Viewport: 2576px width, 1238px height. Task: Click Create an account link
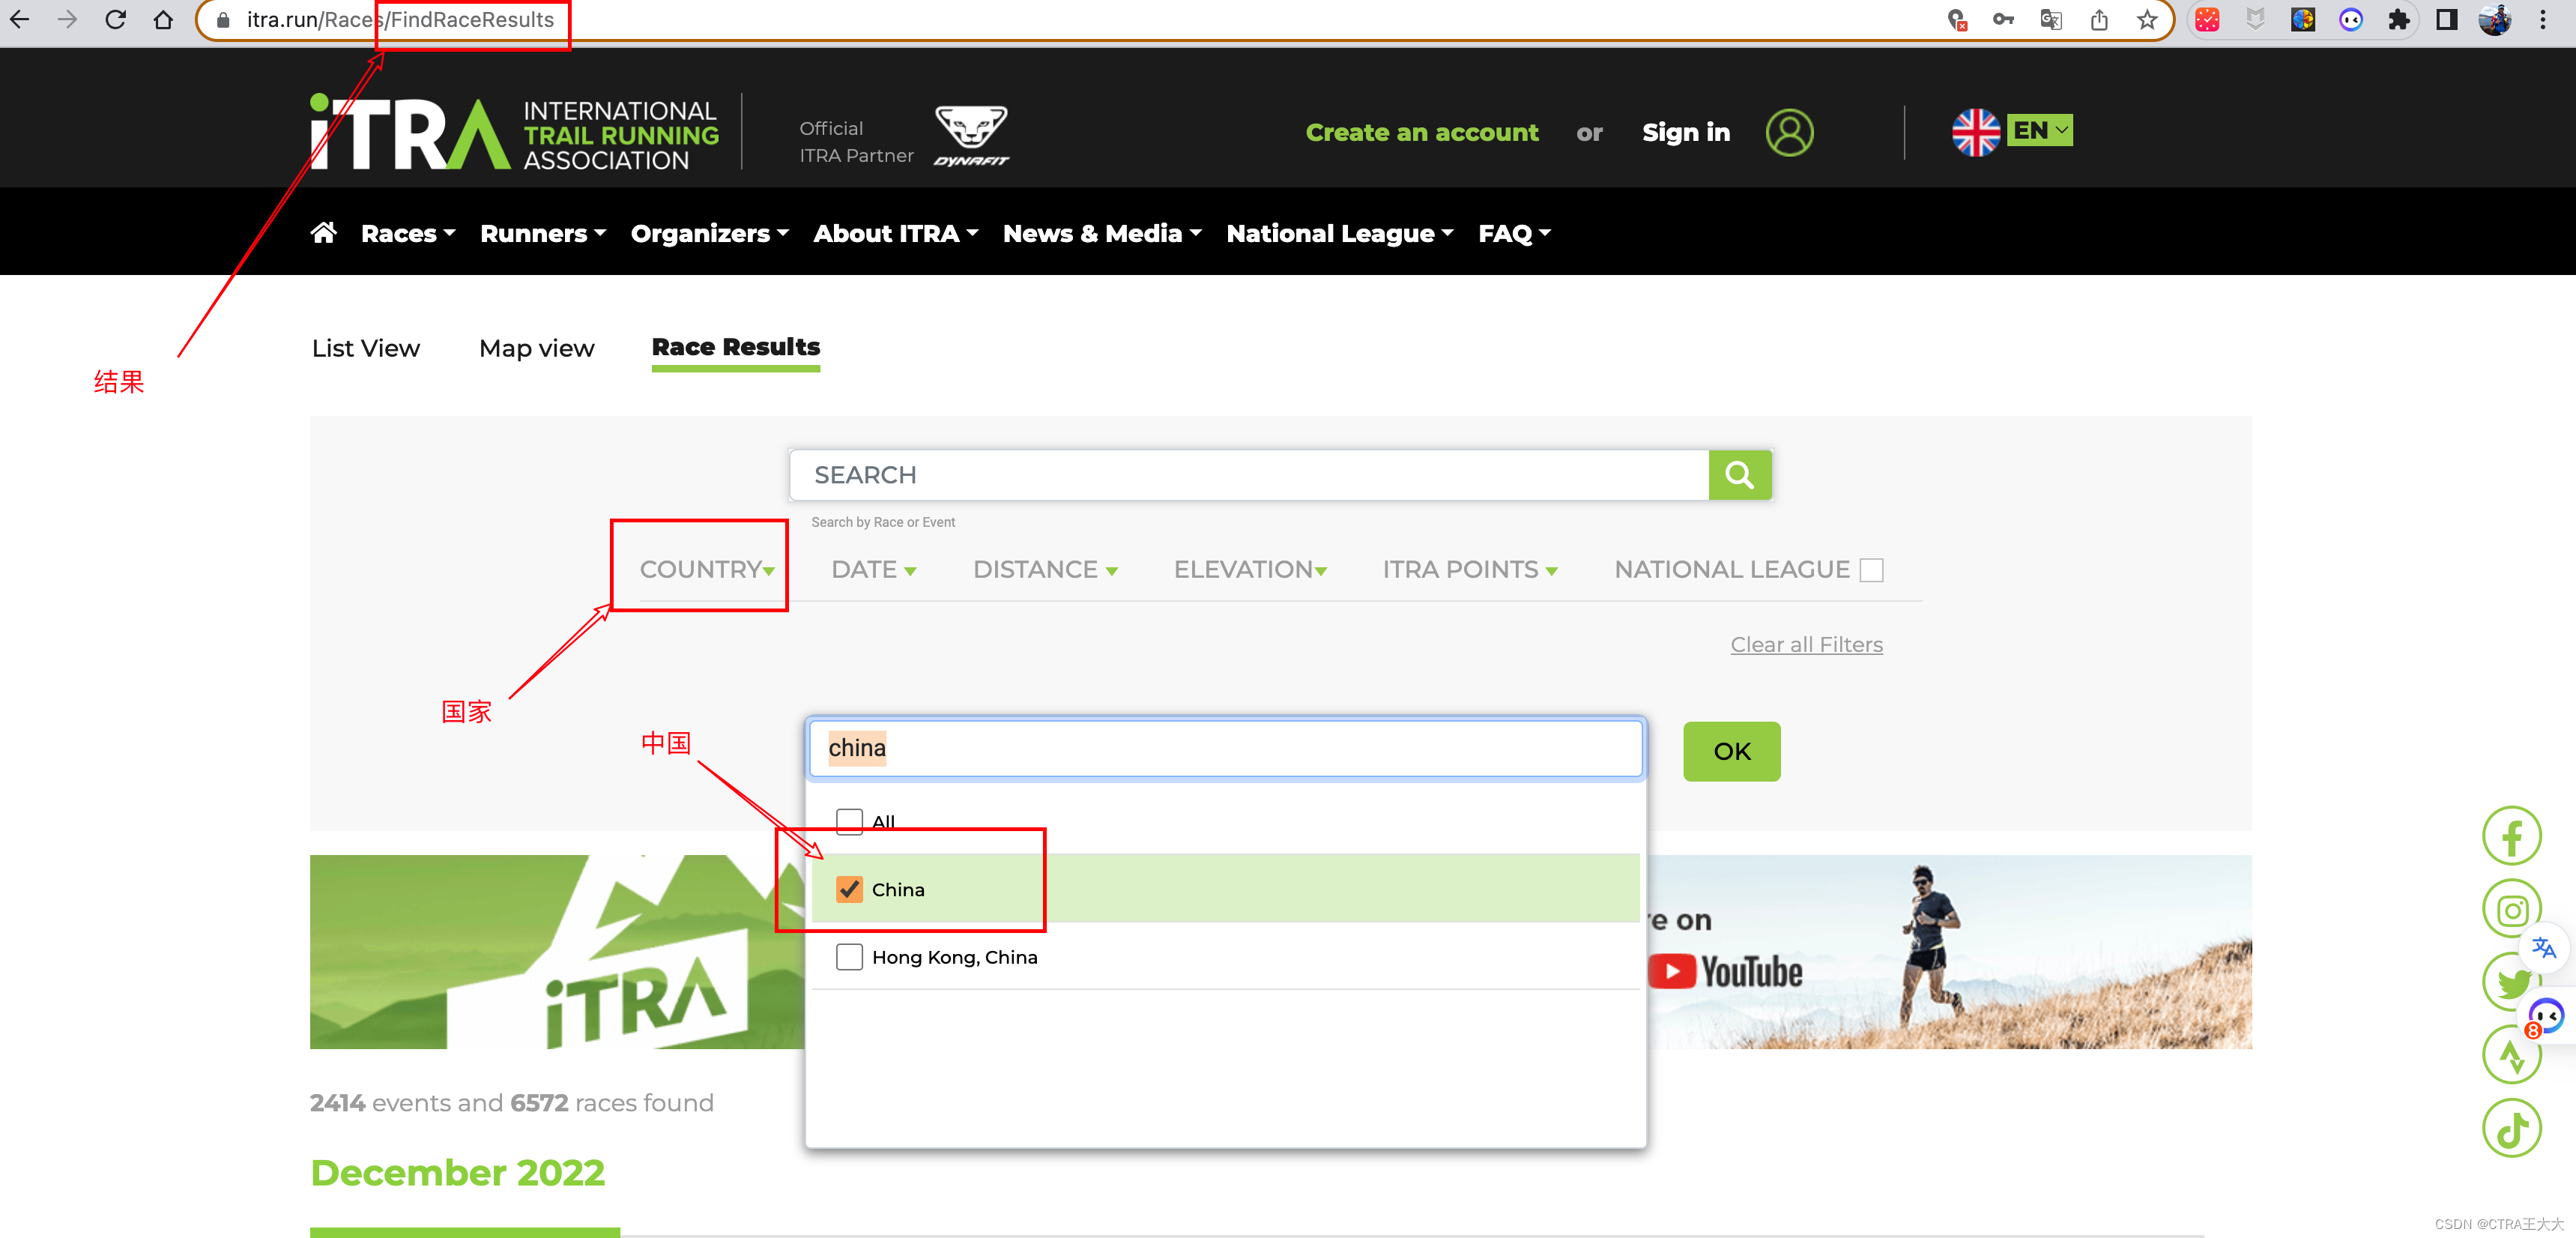[1422, 132]
